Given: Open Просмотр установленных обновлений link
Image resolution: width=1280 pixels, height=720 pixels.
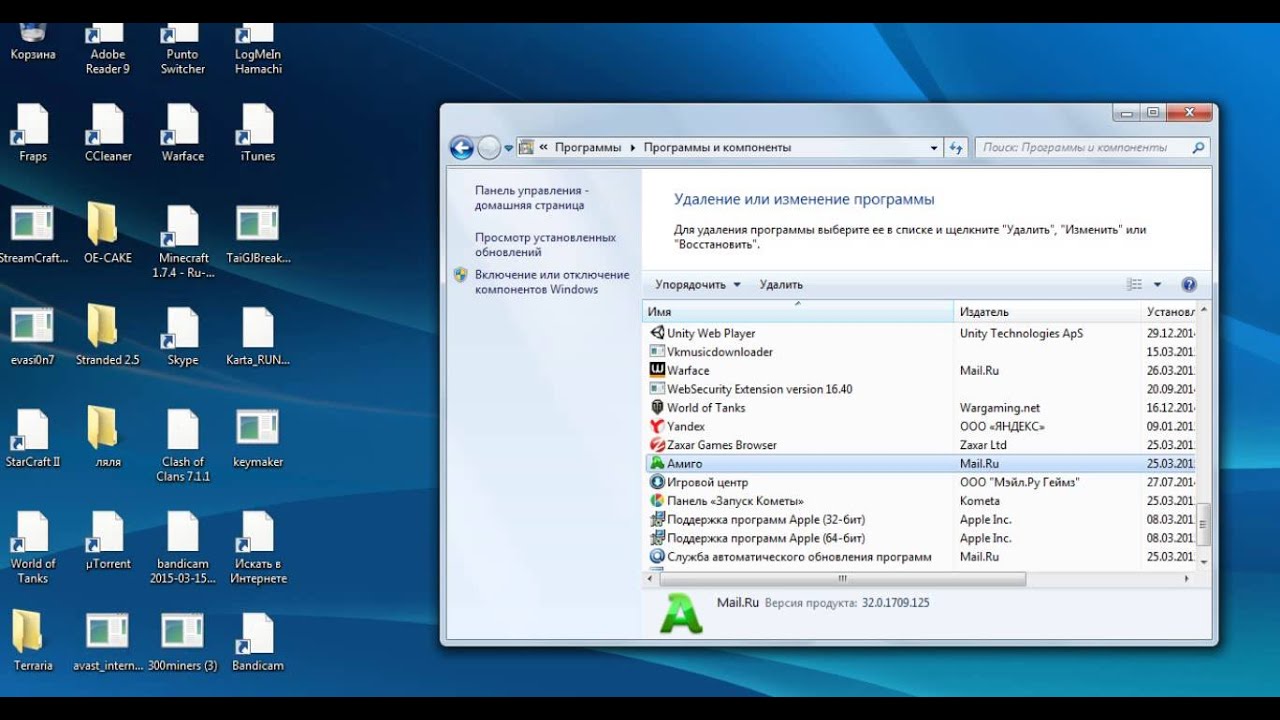Looking at the screenshot, I should point(545,245).
